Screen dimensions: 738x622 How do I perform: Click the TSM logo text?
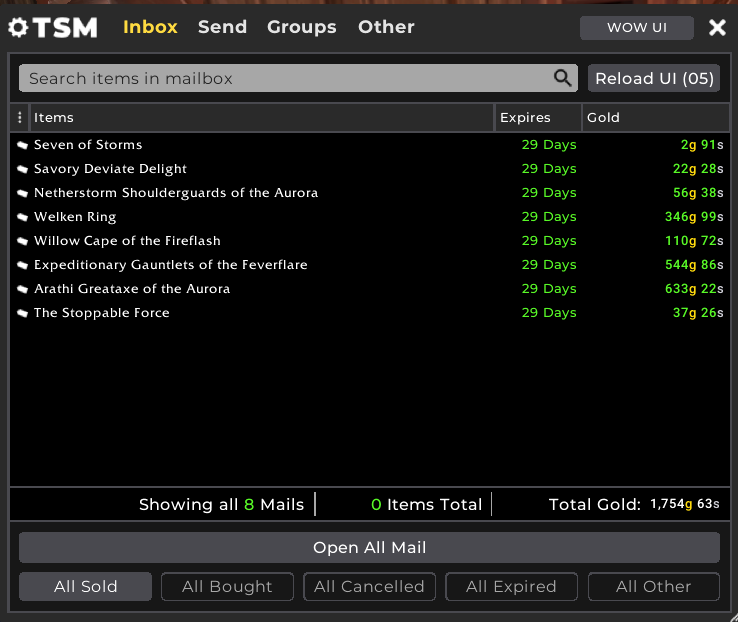point(65,27)
